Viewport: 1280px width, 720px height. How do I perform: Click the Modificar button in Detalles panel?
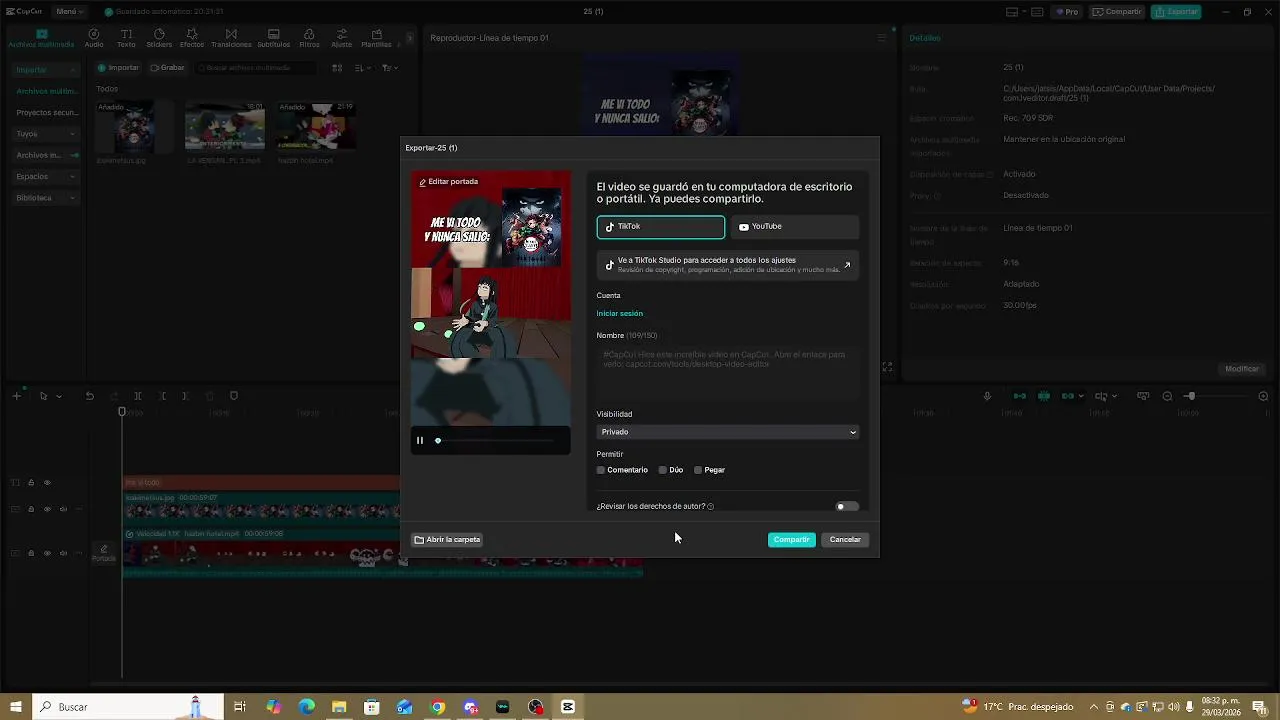[x=1242, y=369]
